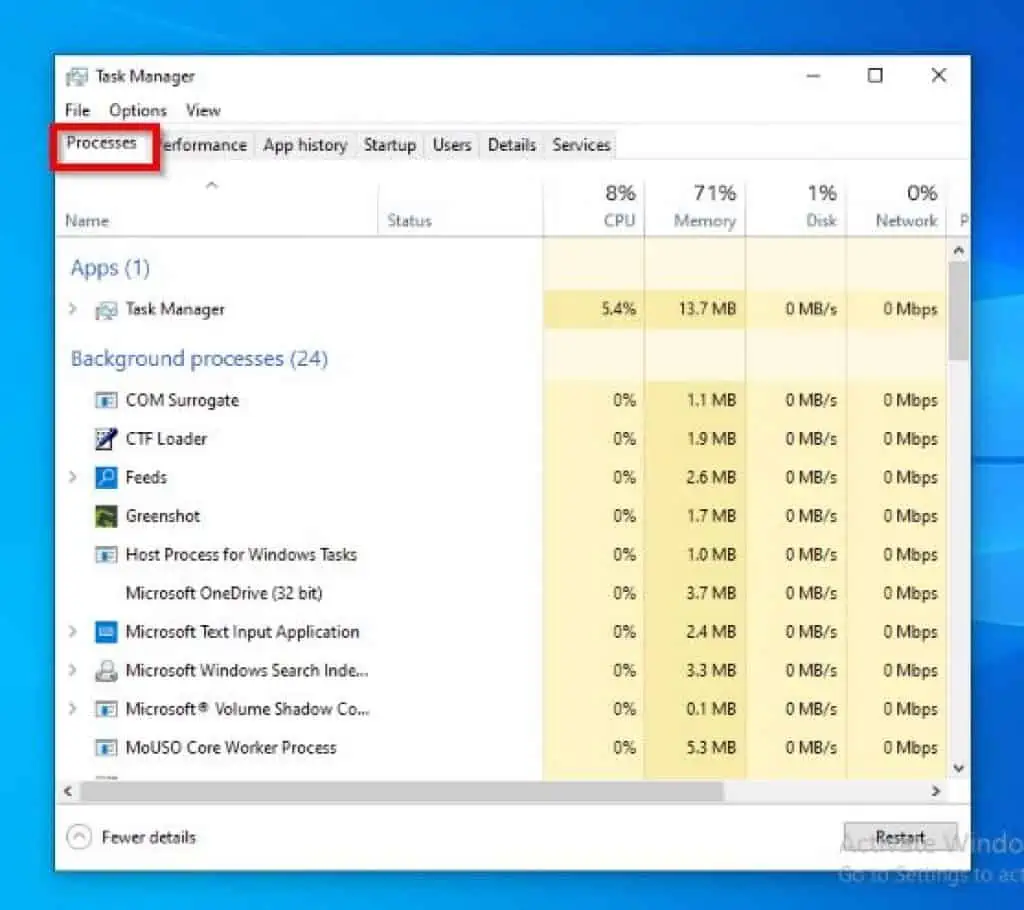This screenshot has height=910, width=1024.
Task: Open the View menu
Action: tap(203, 110)
